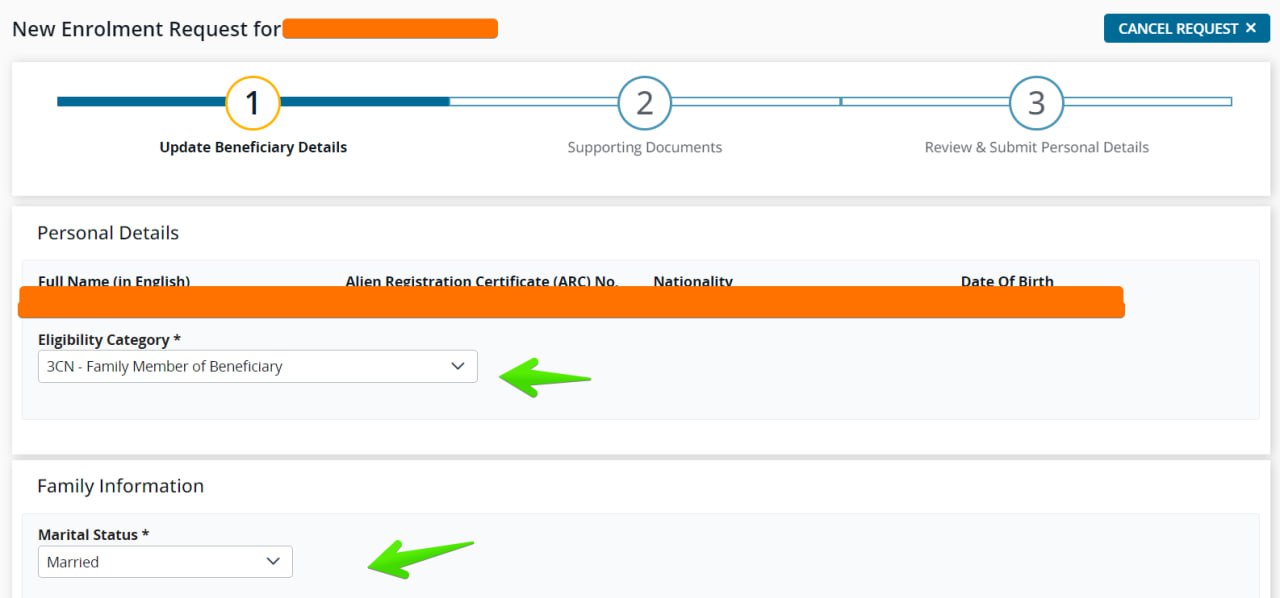Open Review & Submit Personal Details step label

pos(1037,147)
